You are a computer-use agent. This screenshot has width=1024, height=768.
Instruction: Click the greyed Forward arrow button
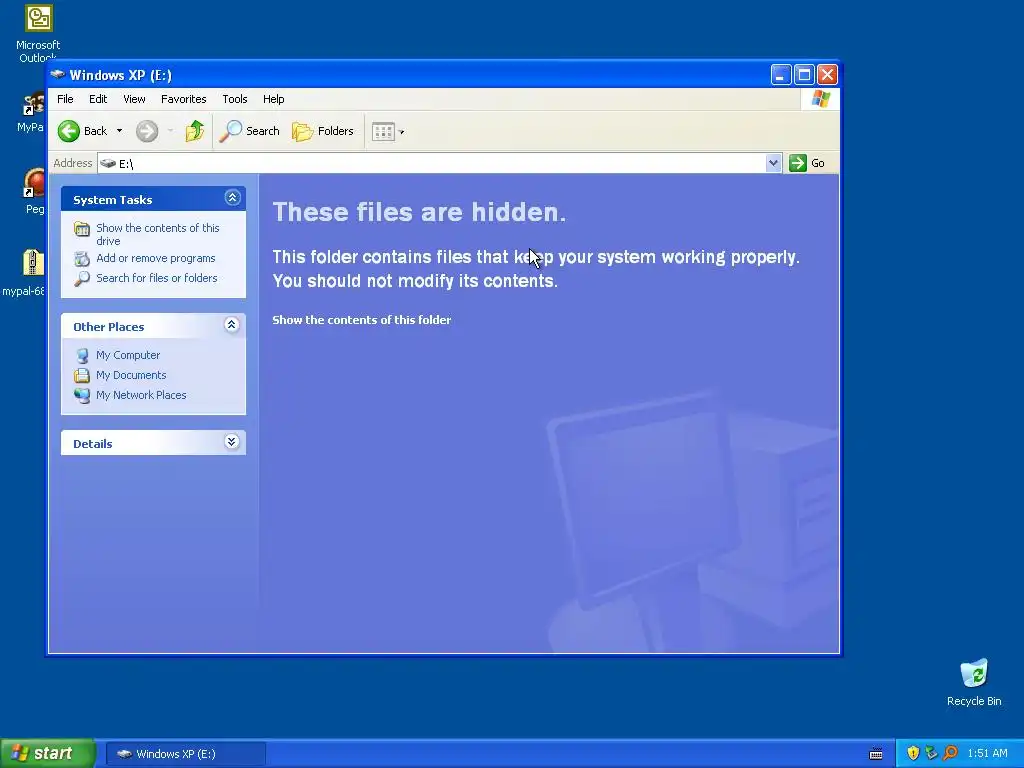(147, 131)
